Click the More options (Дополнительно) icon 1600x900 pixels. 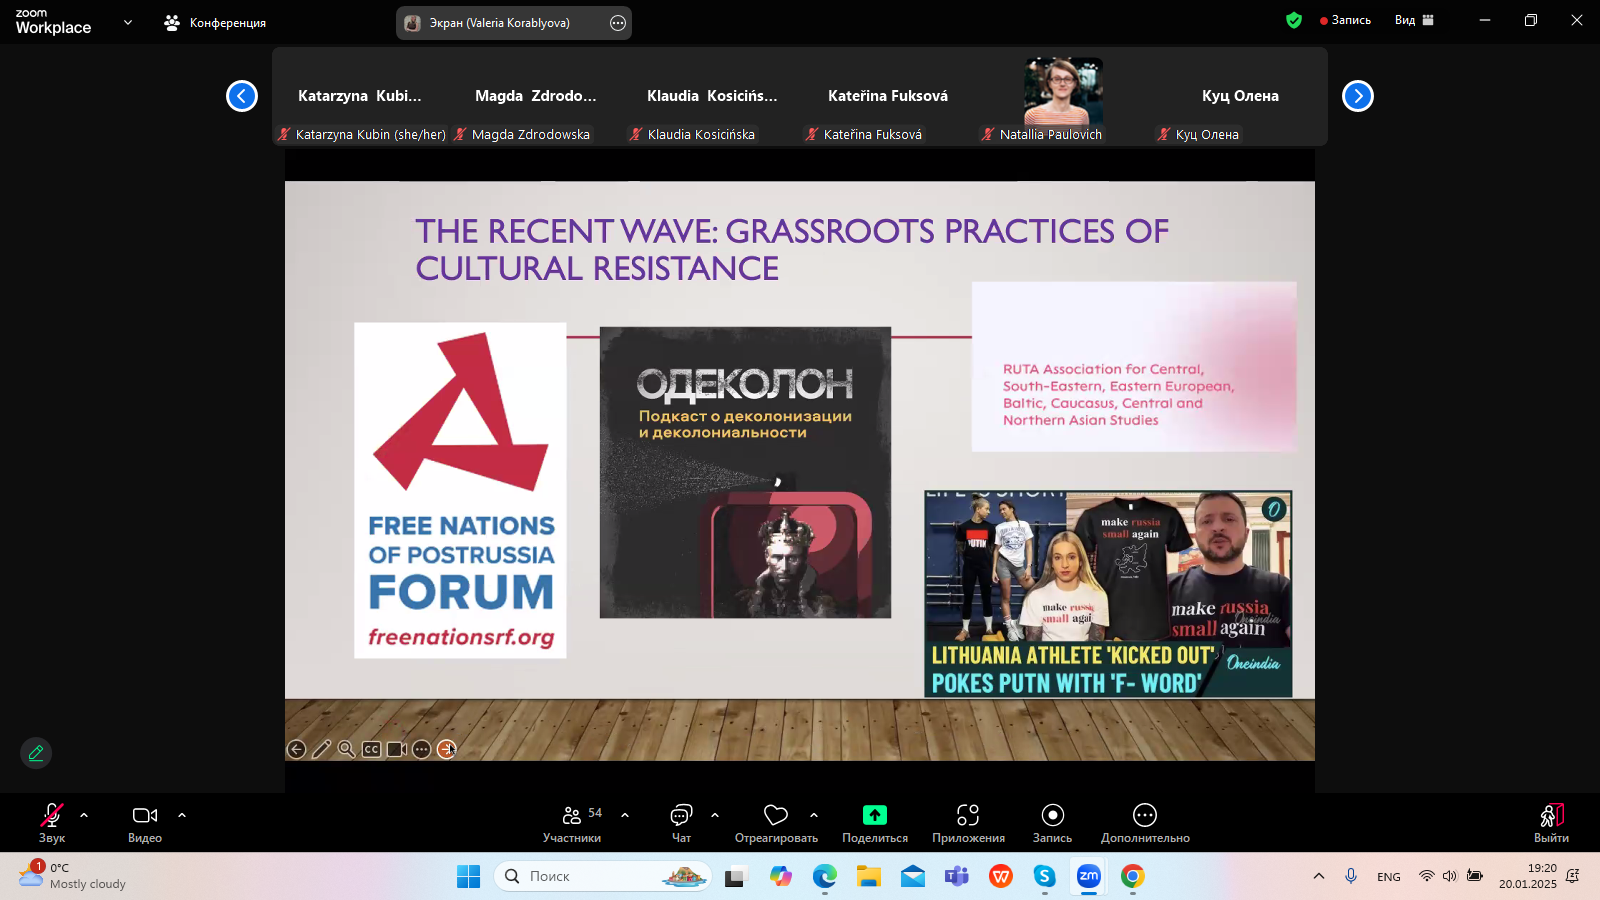1144,822
